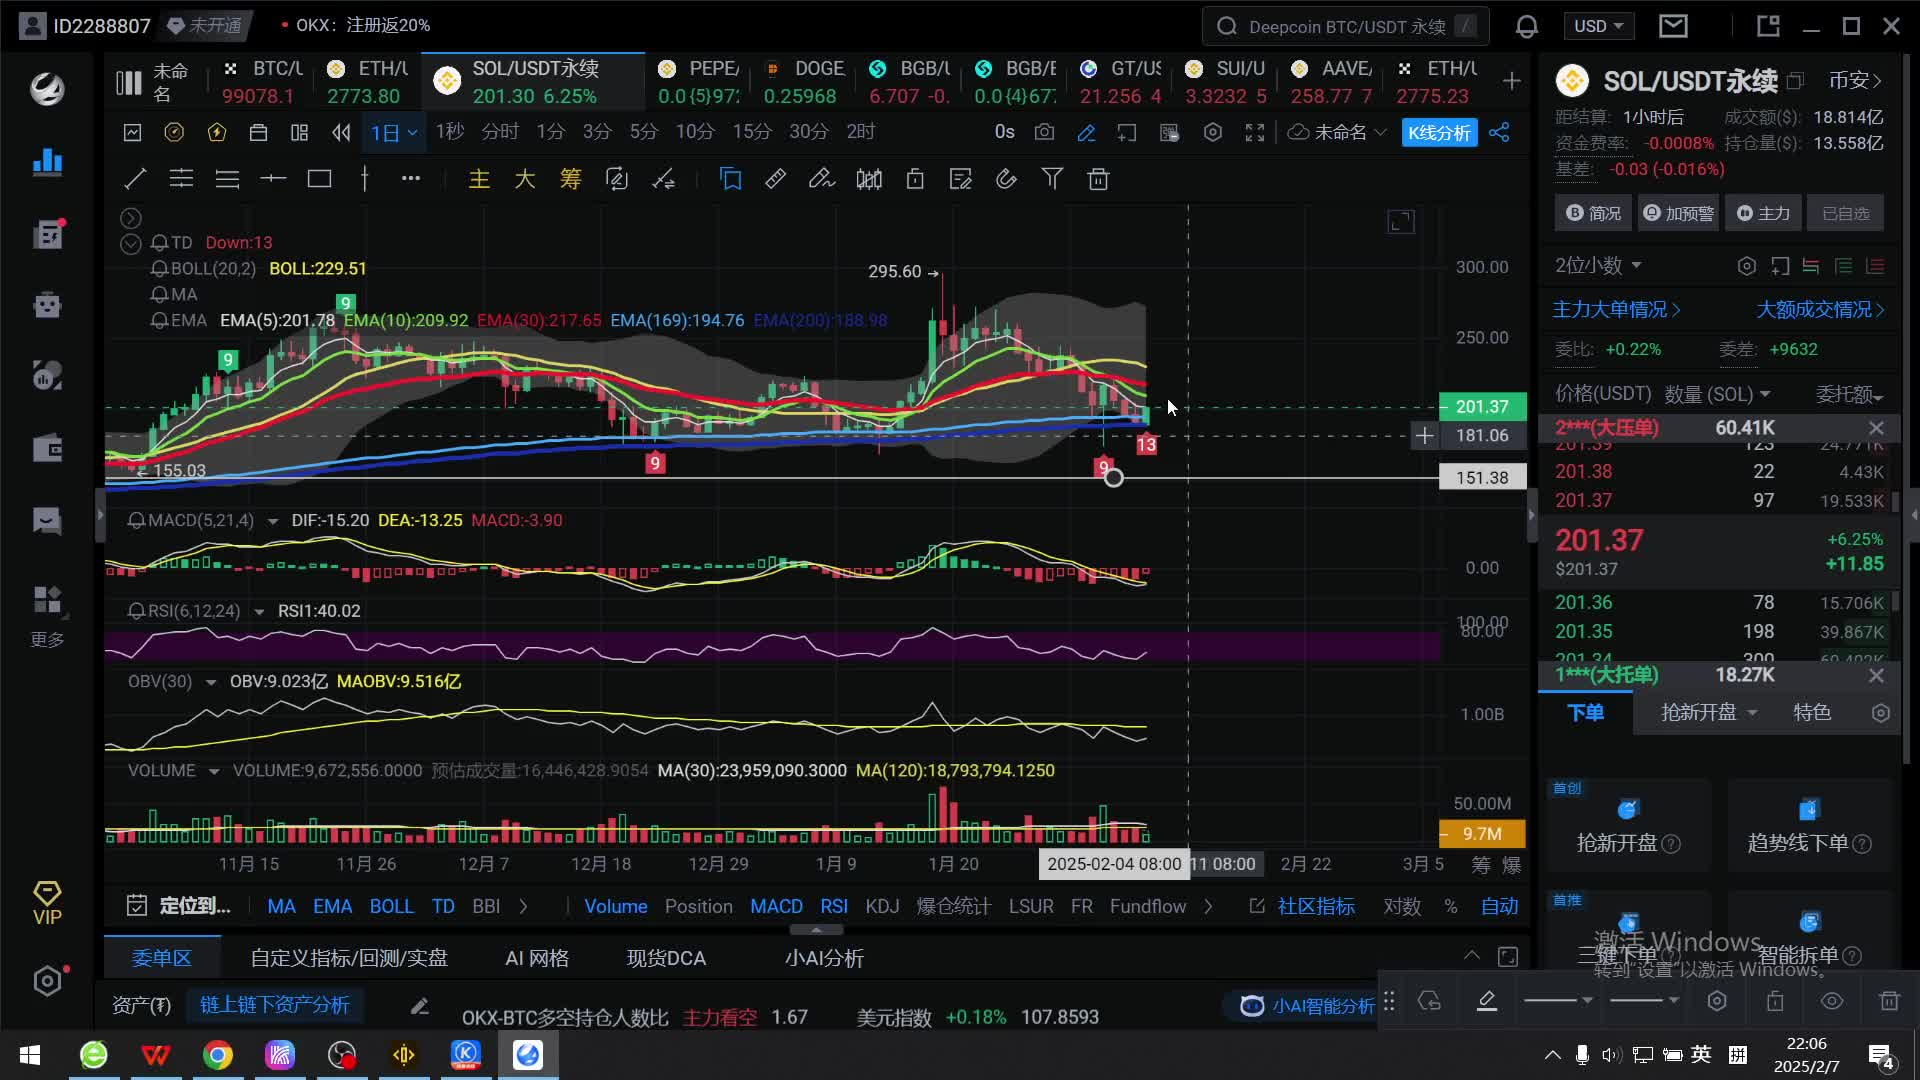Toggle the BOLL indicator alert bell
This screenshot has width=1920, height=1080.
(x=159, y=269)
